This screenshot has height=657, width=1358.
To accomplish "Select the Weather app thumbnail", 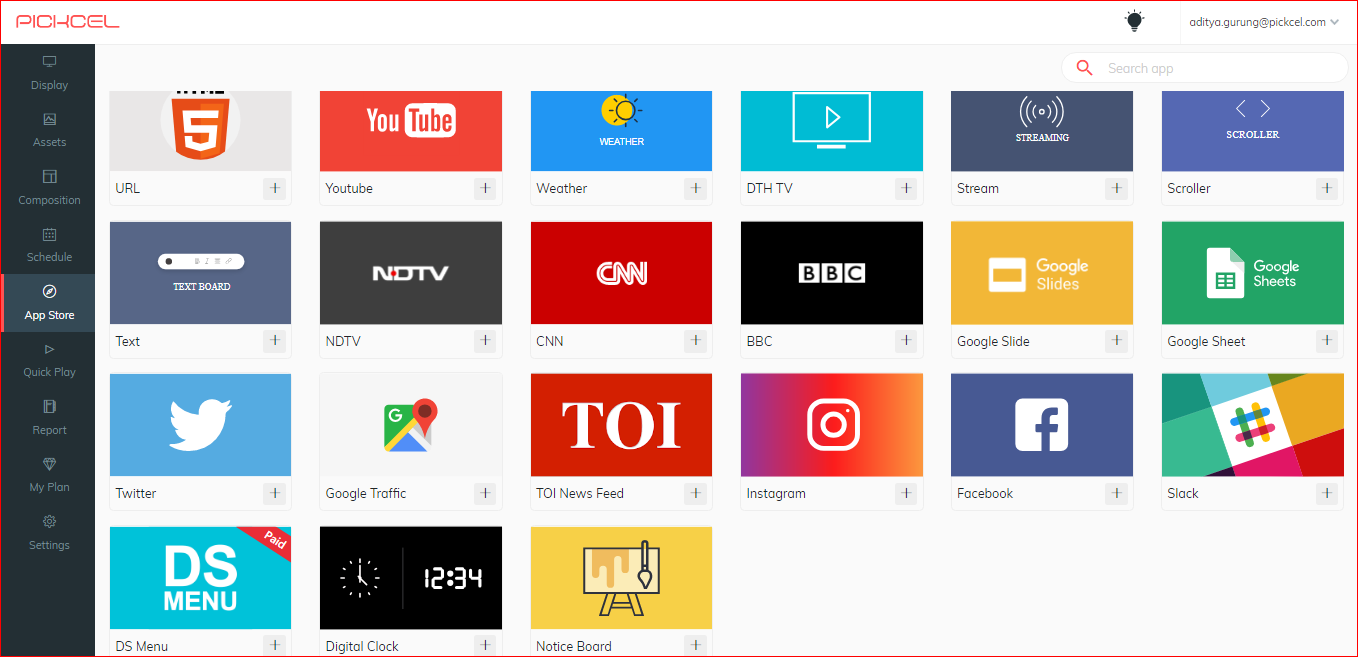I will point(621,131).
